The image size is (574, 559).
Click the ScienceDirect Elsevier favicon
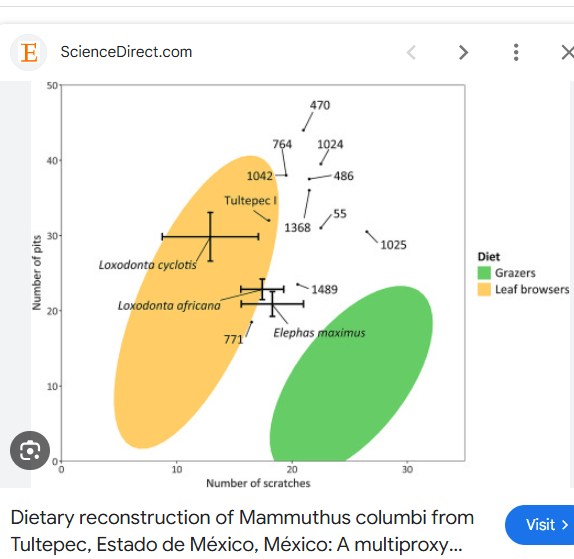click(29, 52)
